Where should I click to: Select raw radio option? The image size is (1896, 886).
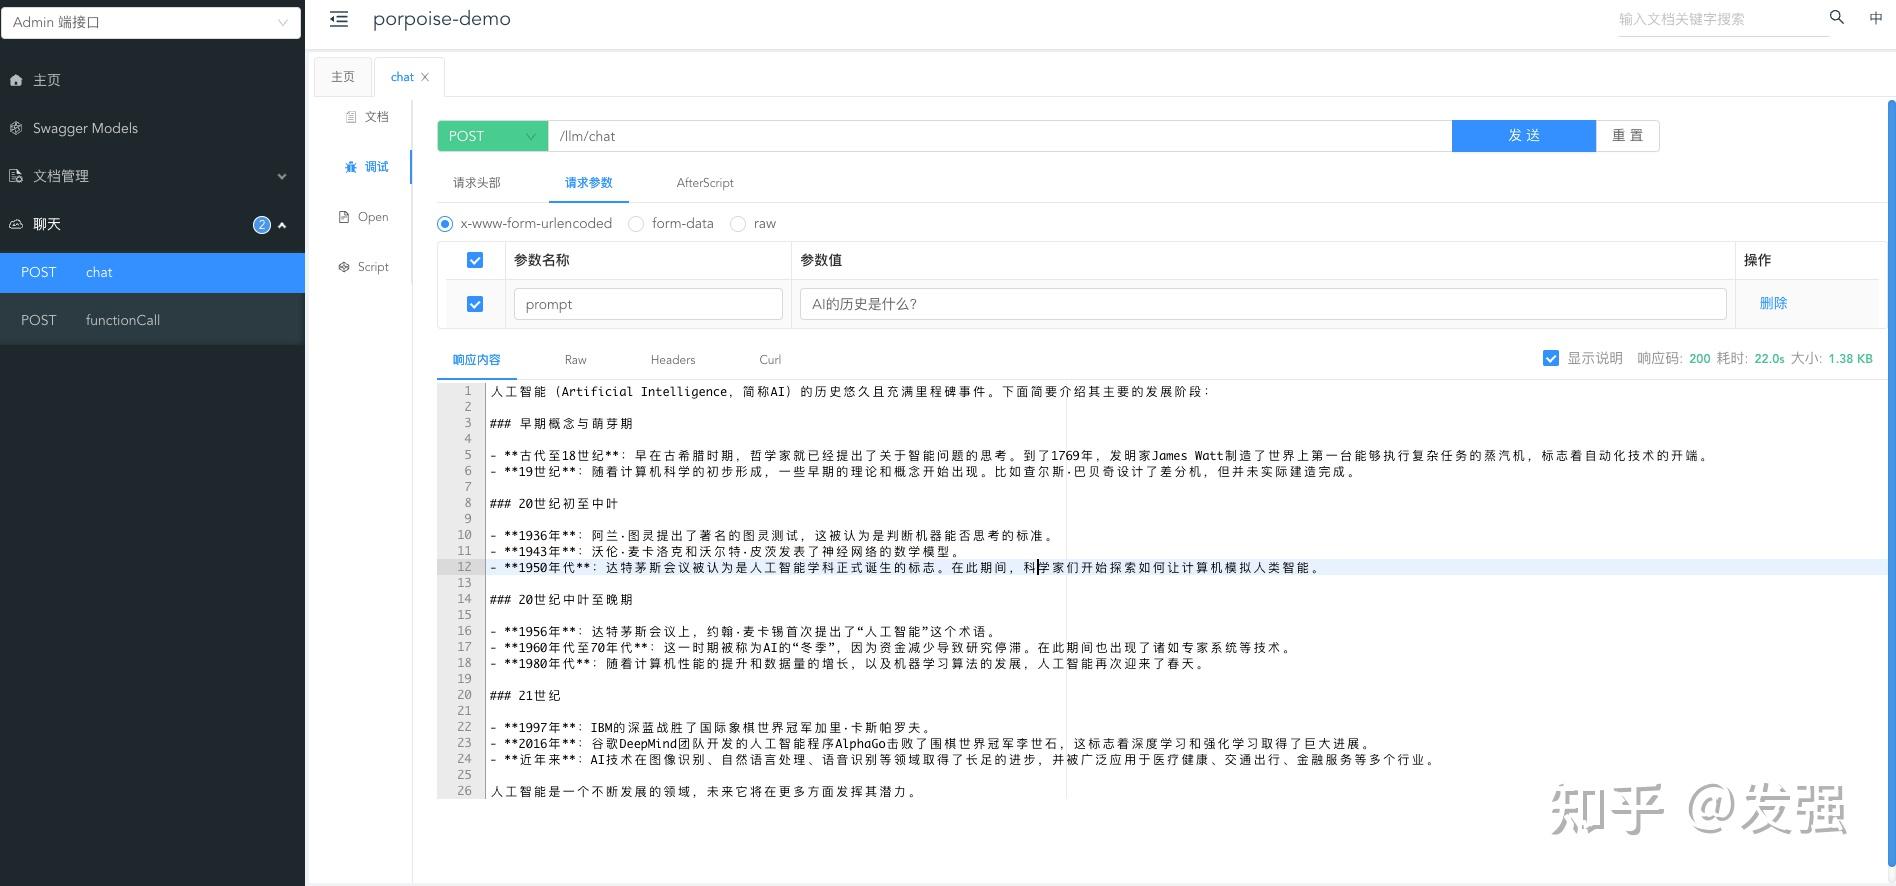click(x=738, y=224)
